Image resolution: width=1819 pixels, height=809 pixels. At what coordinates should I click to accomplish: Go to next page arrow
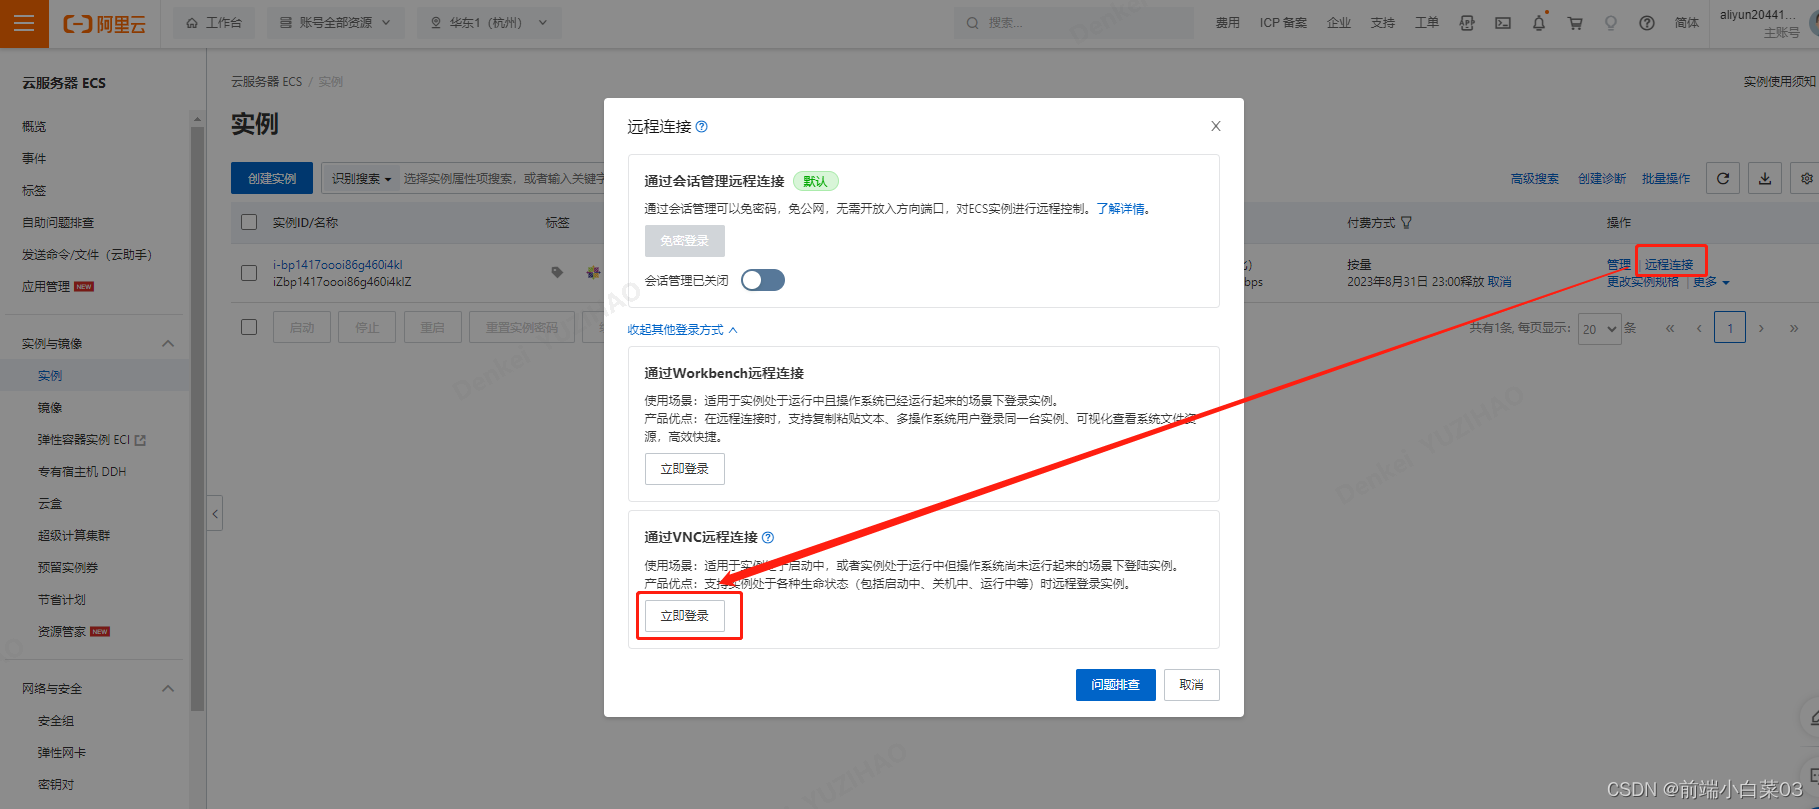click(x=1761, y=328)
